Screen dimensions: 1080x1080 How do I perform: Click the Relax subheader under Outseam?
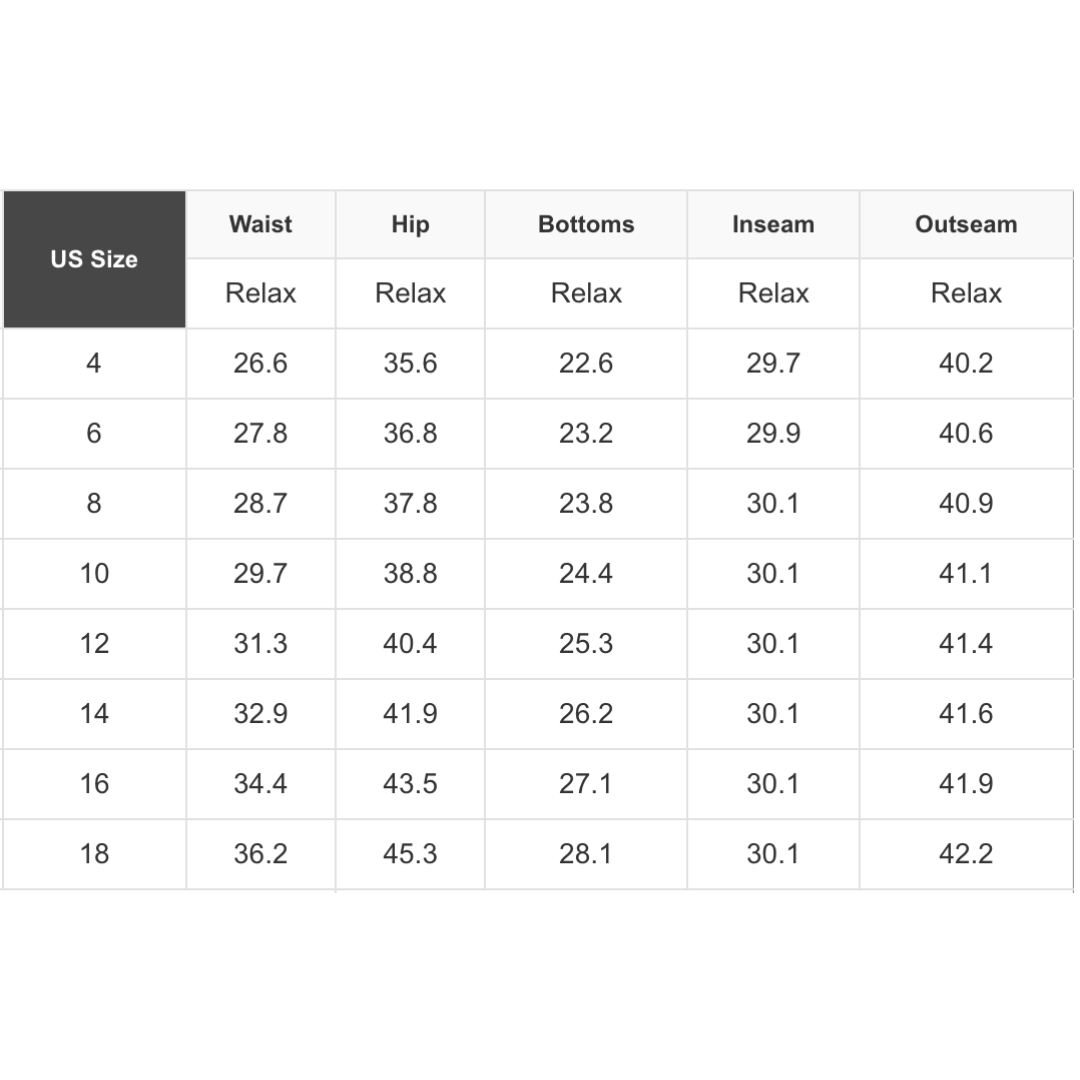pos(966,293)
